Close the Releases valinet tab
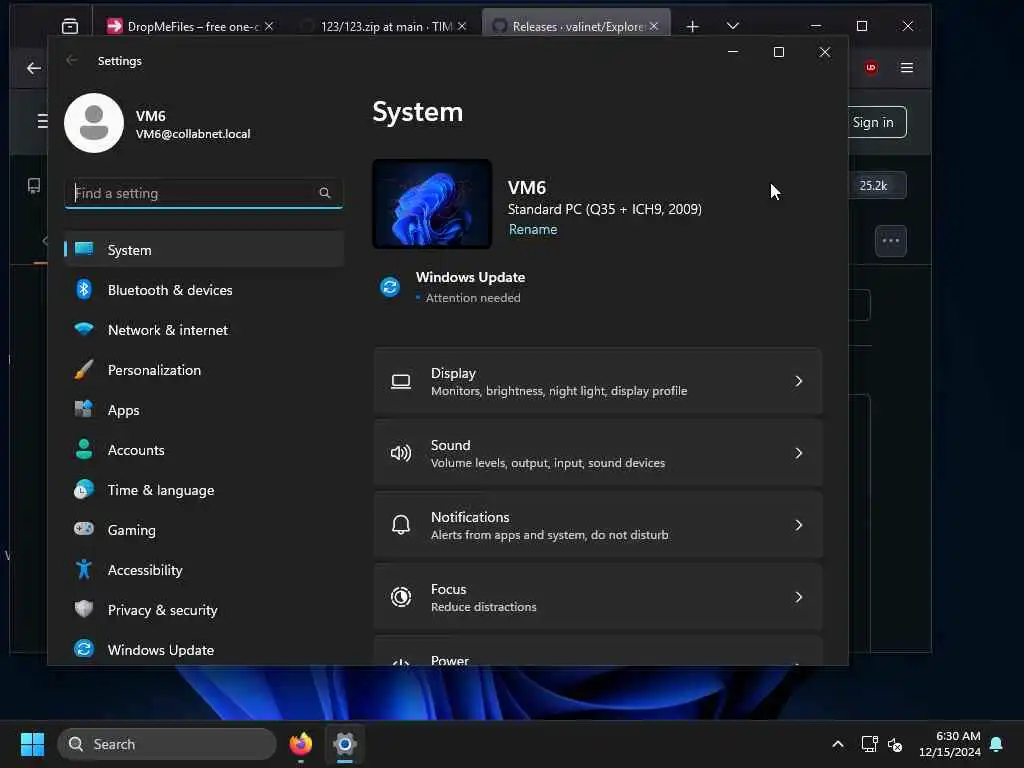 [654, 26]
